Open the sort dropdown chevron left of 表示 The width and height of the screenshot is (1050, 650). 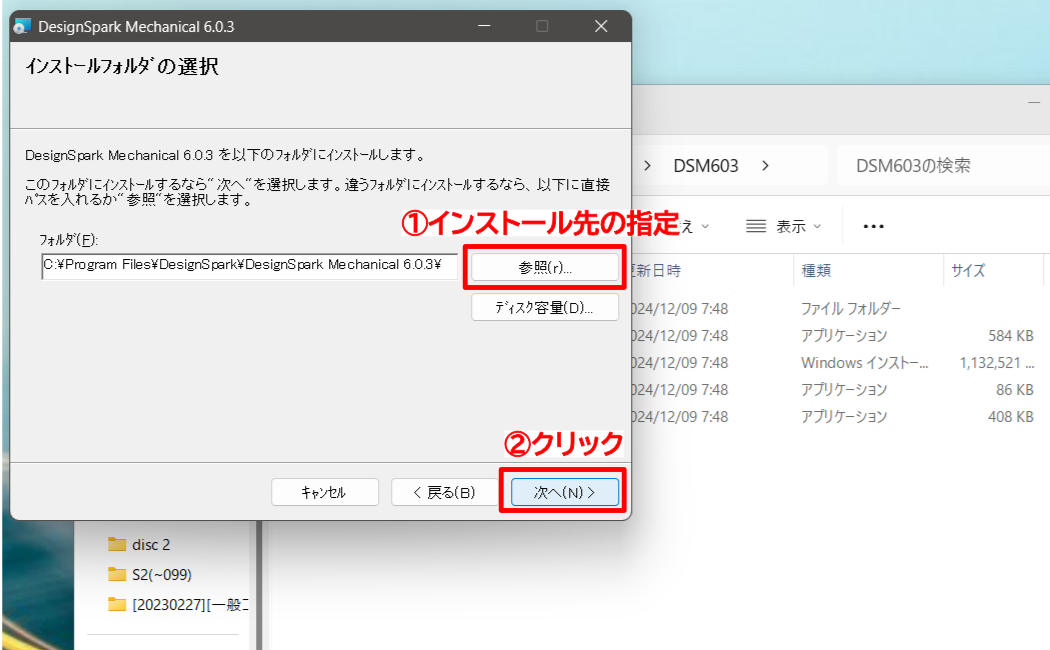click(x=704, y=226)
